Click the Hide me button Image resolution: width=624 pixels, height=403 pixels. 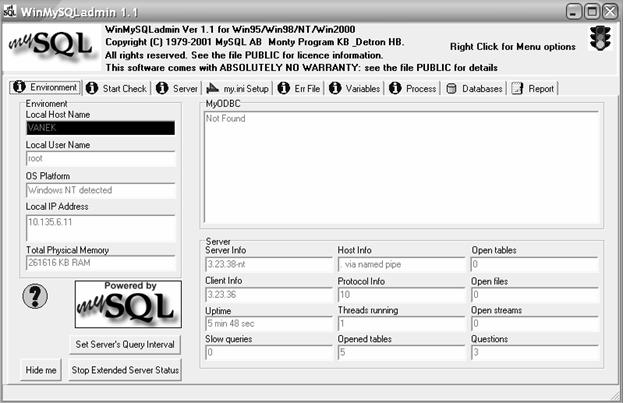pos(41,370)
